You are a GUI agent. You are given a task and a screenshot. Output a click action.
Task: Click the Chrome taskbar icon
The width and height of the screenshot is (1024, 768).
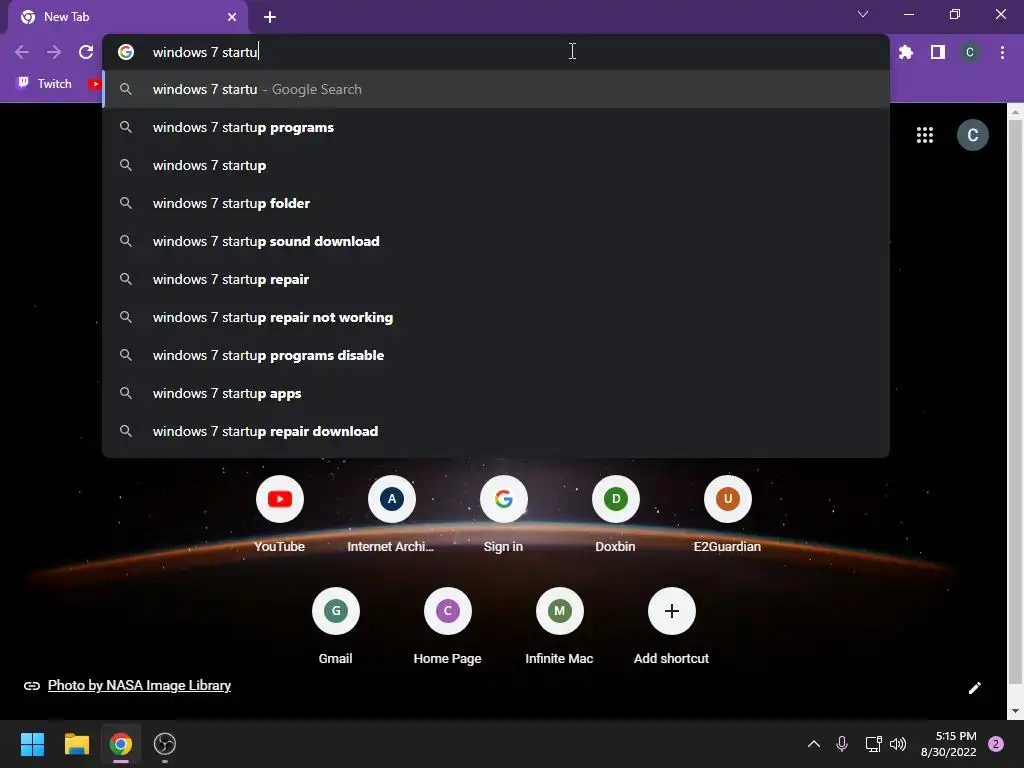pos(121,744)
